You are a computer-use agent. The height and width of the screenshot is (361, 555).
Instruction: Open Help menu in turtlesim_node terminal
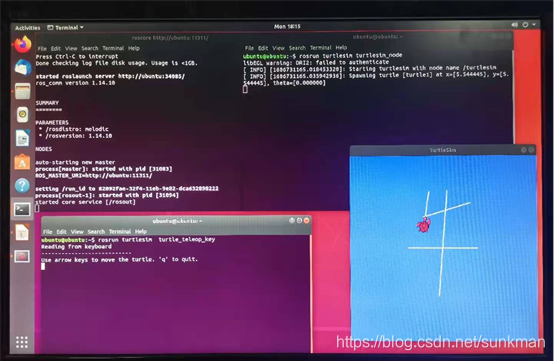click(x=341, y=47)
